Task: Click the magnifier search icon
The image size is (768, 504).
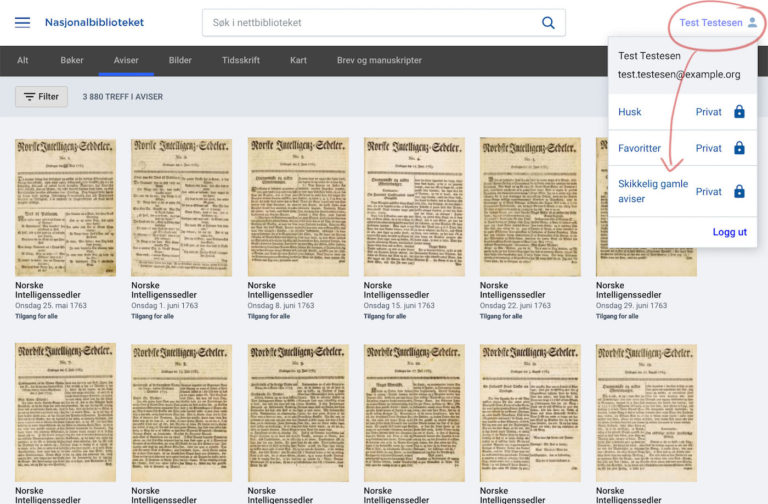Action: coord(548,23)
